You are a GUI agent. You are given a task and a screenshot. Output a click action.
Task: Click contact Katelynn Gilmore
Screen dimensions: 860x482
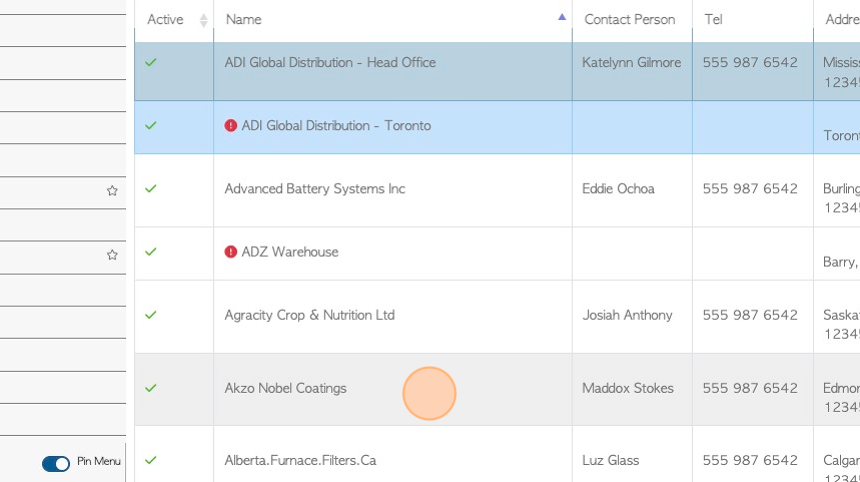(631, 63)
